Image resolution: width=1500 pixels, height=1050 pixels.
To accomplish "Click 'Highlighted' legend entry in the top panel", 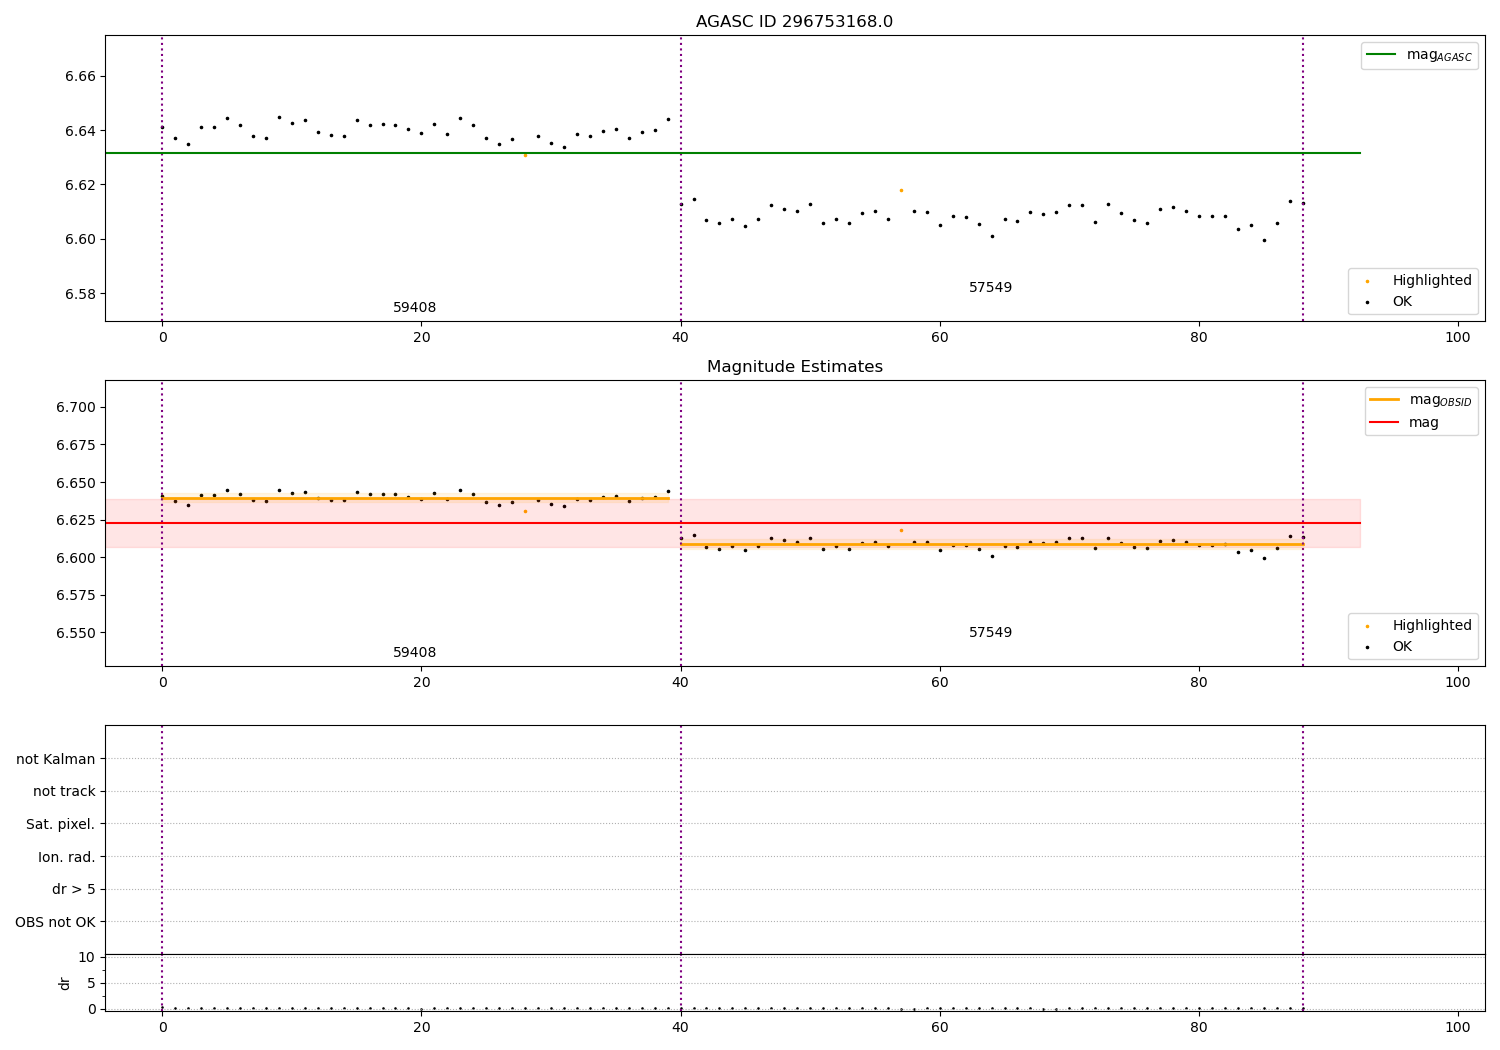I will pyautogui.click(x=1420, y=281).
